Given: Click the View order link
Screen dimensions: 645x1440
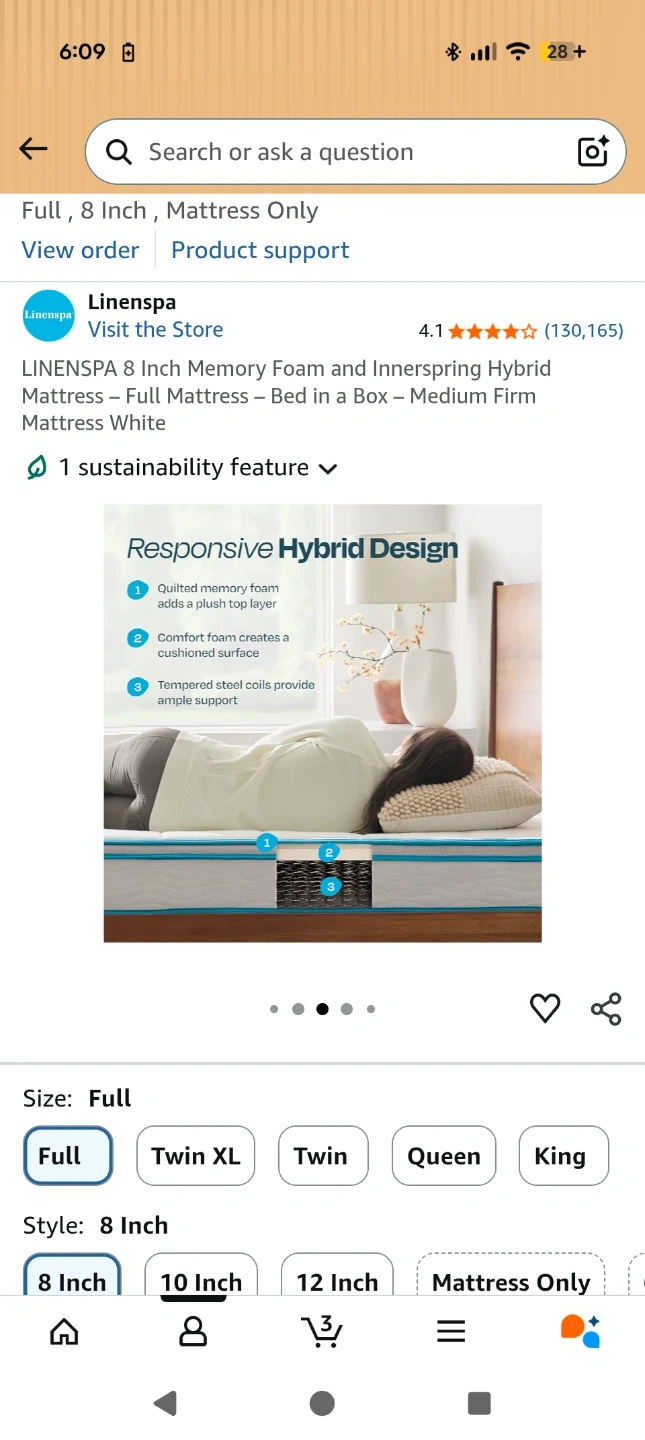Looking at the screenshot, I should point(80,250).
